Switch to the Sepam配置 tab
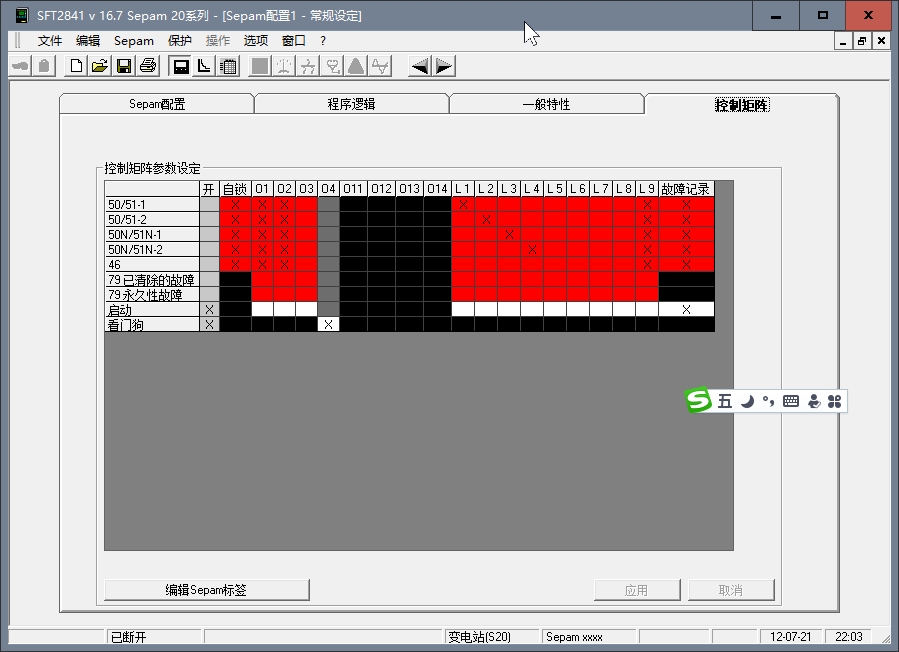899x652 pixels. tap(157, 104)
